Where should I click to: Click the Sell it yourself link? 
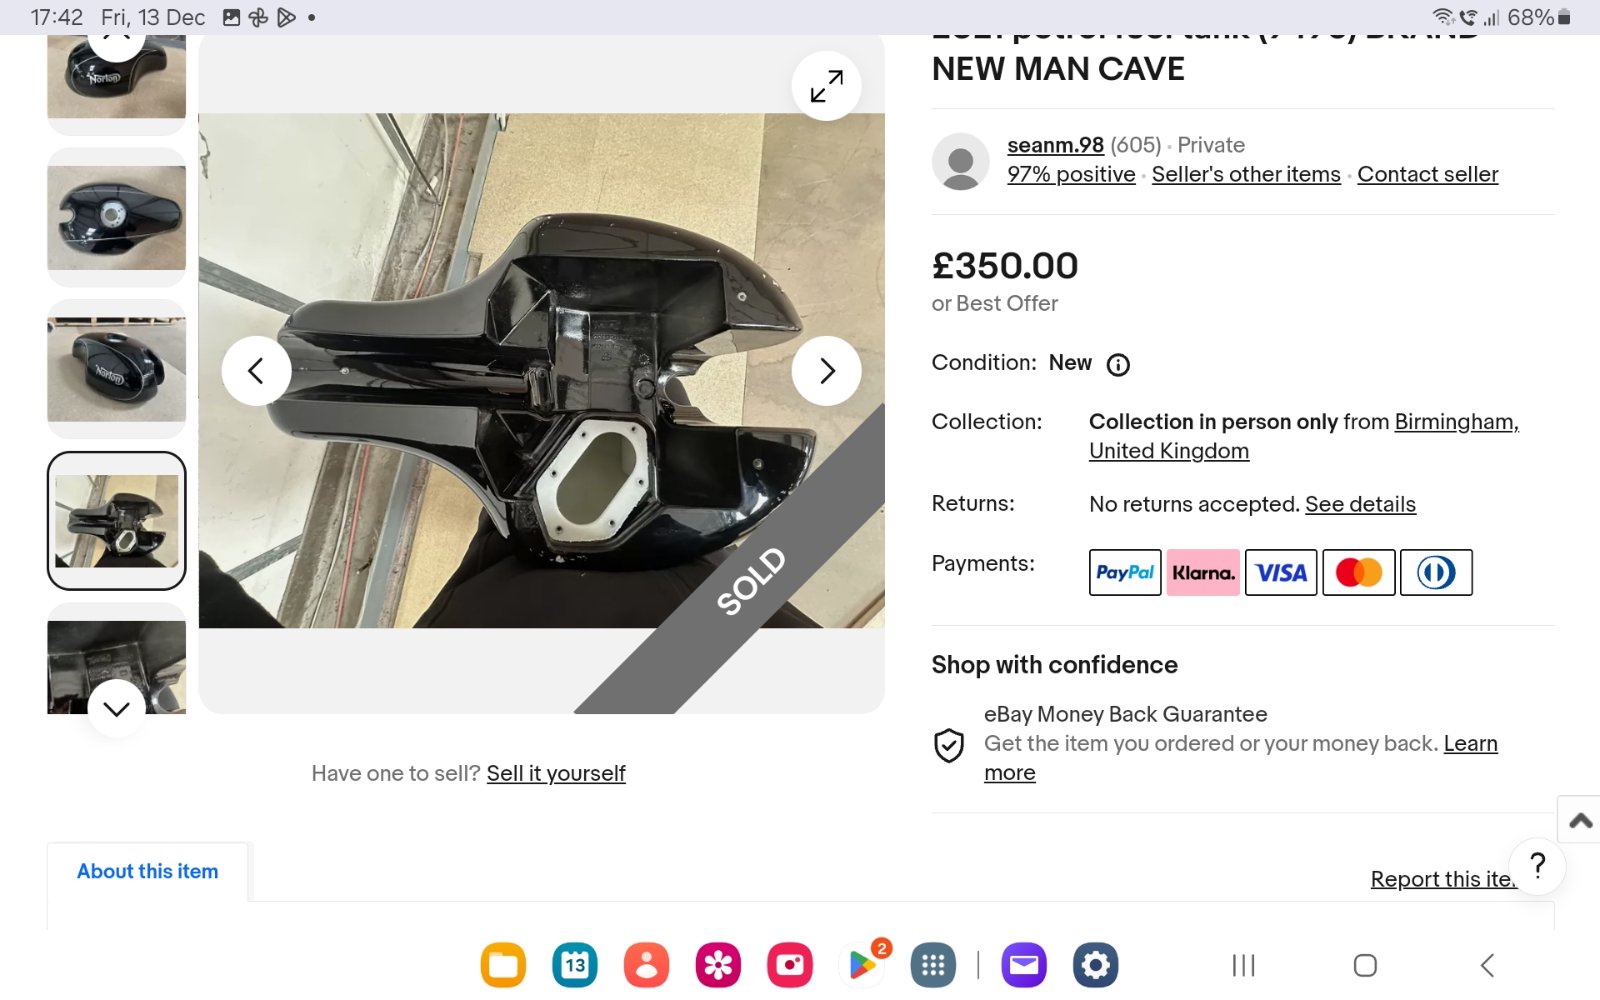tap(556, 774)
